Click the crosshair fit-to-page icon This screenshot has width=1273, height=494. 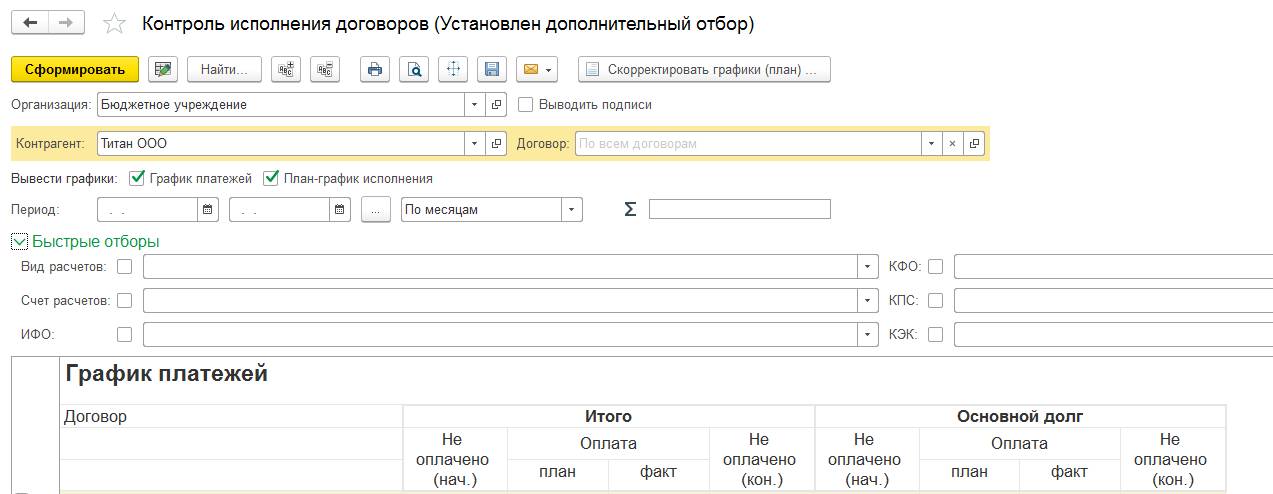tap(453, 69)
